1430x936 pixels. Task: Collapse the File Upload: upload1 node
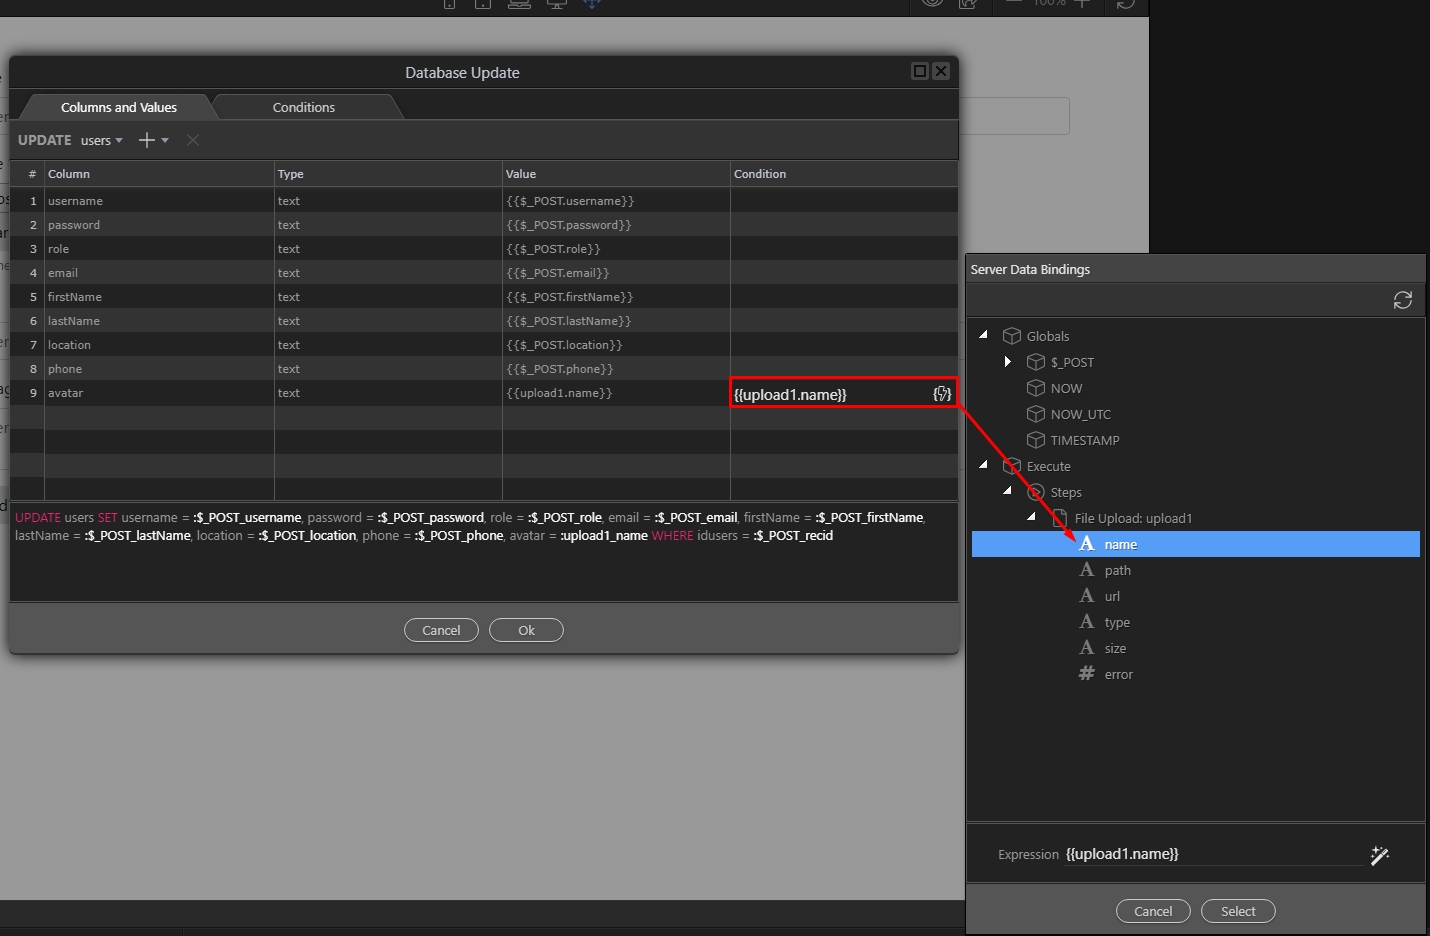click(x=1032, y=517)
